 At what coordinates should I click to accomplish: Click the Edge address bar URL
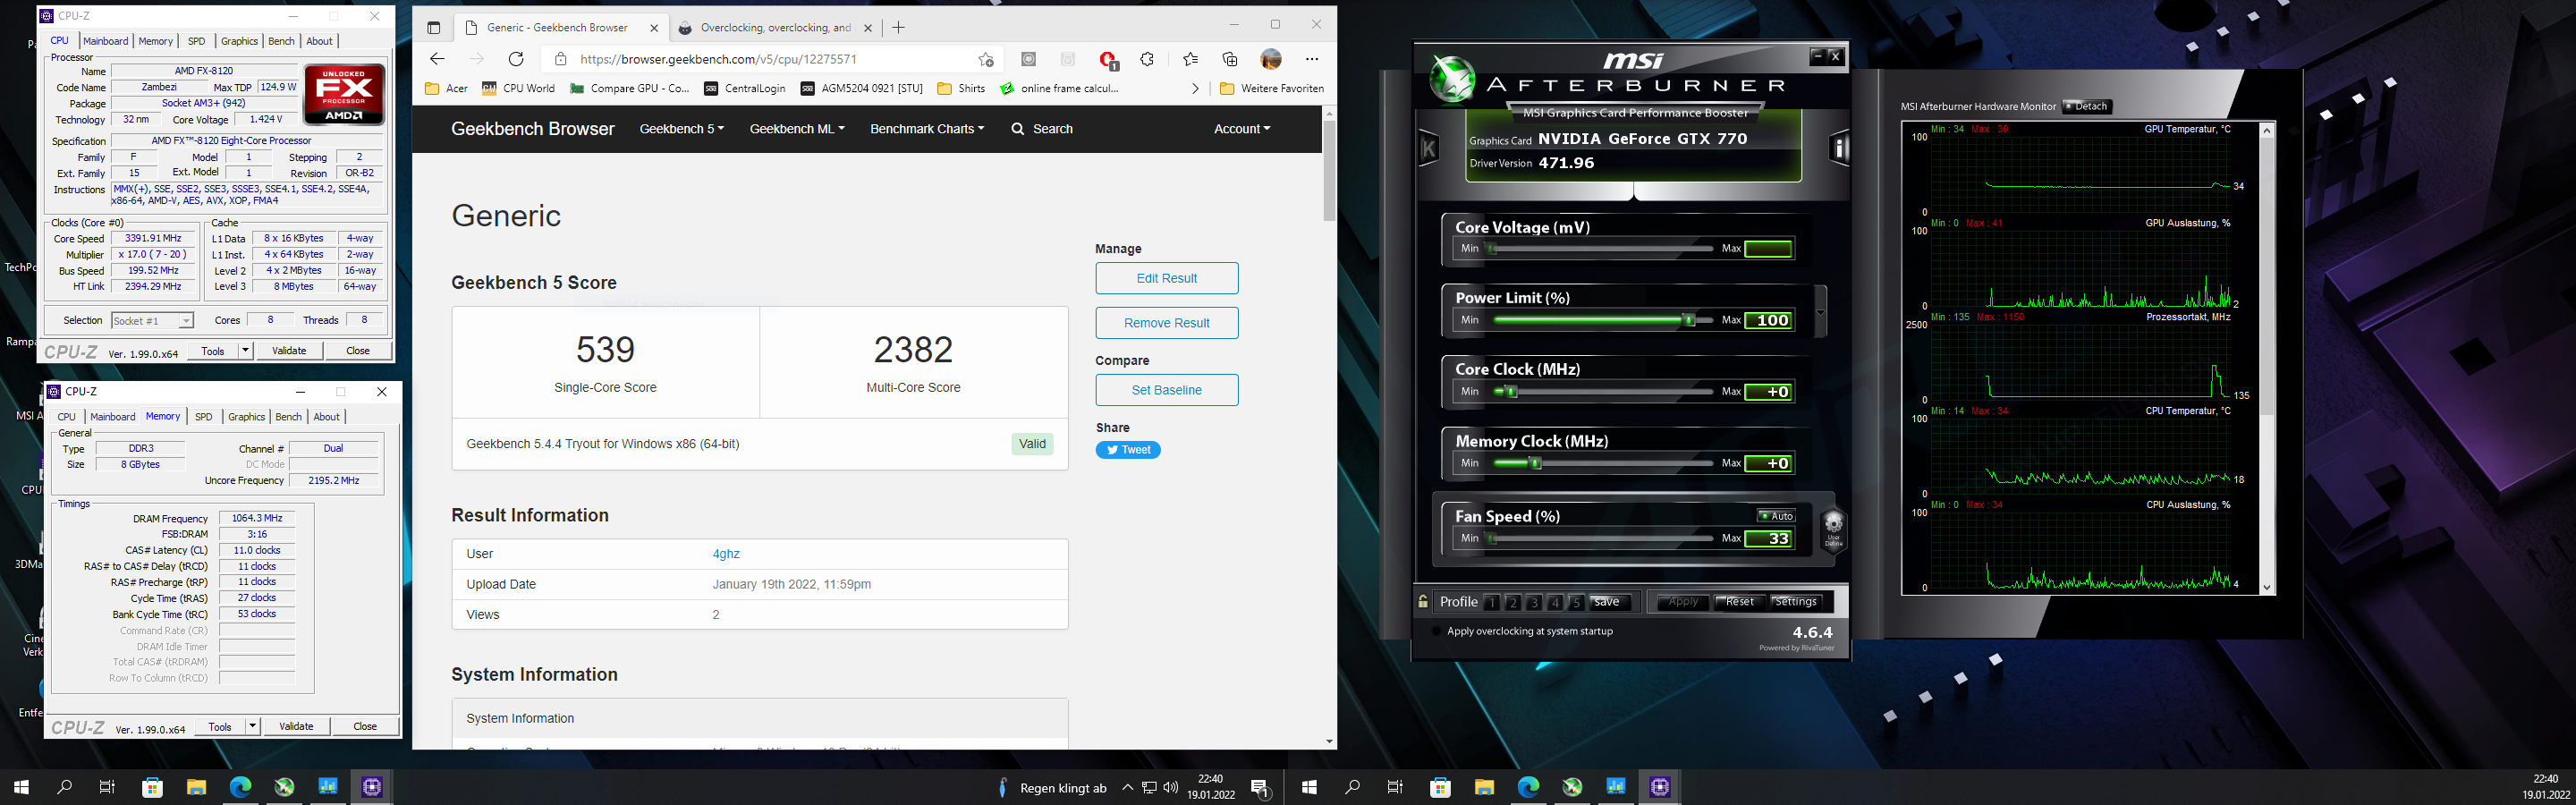[x=718, y=59]
